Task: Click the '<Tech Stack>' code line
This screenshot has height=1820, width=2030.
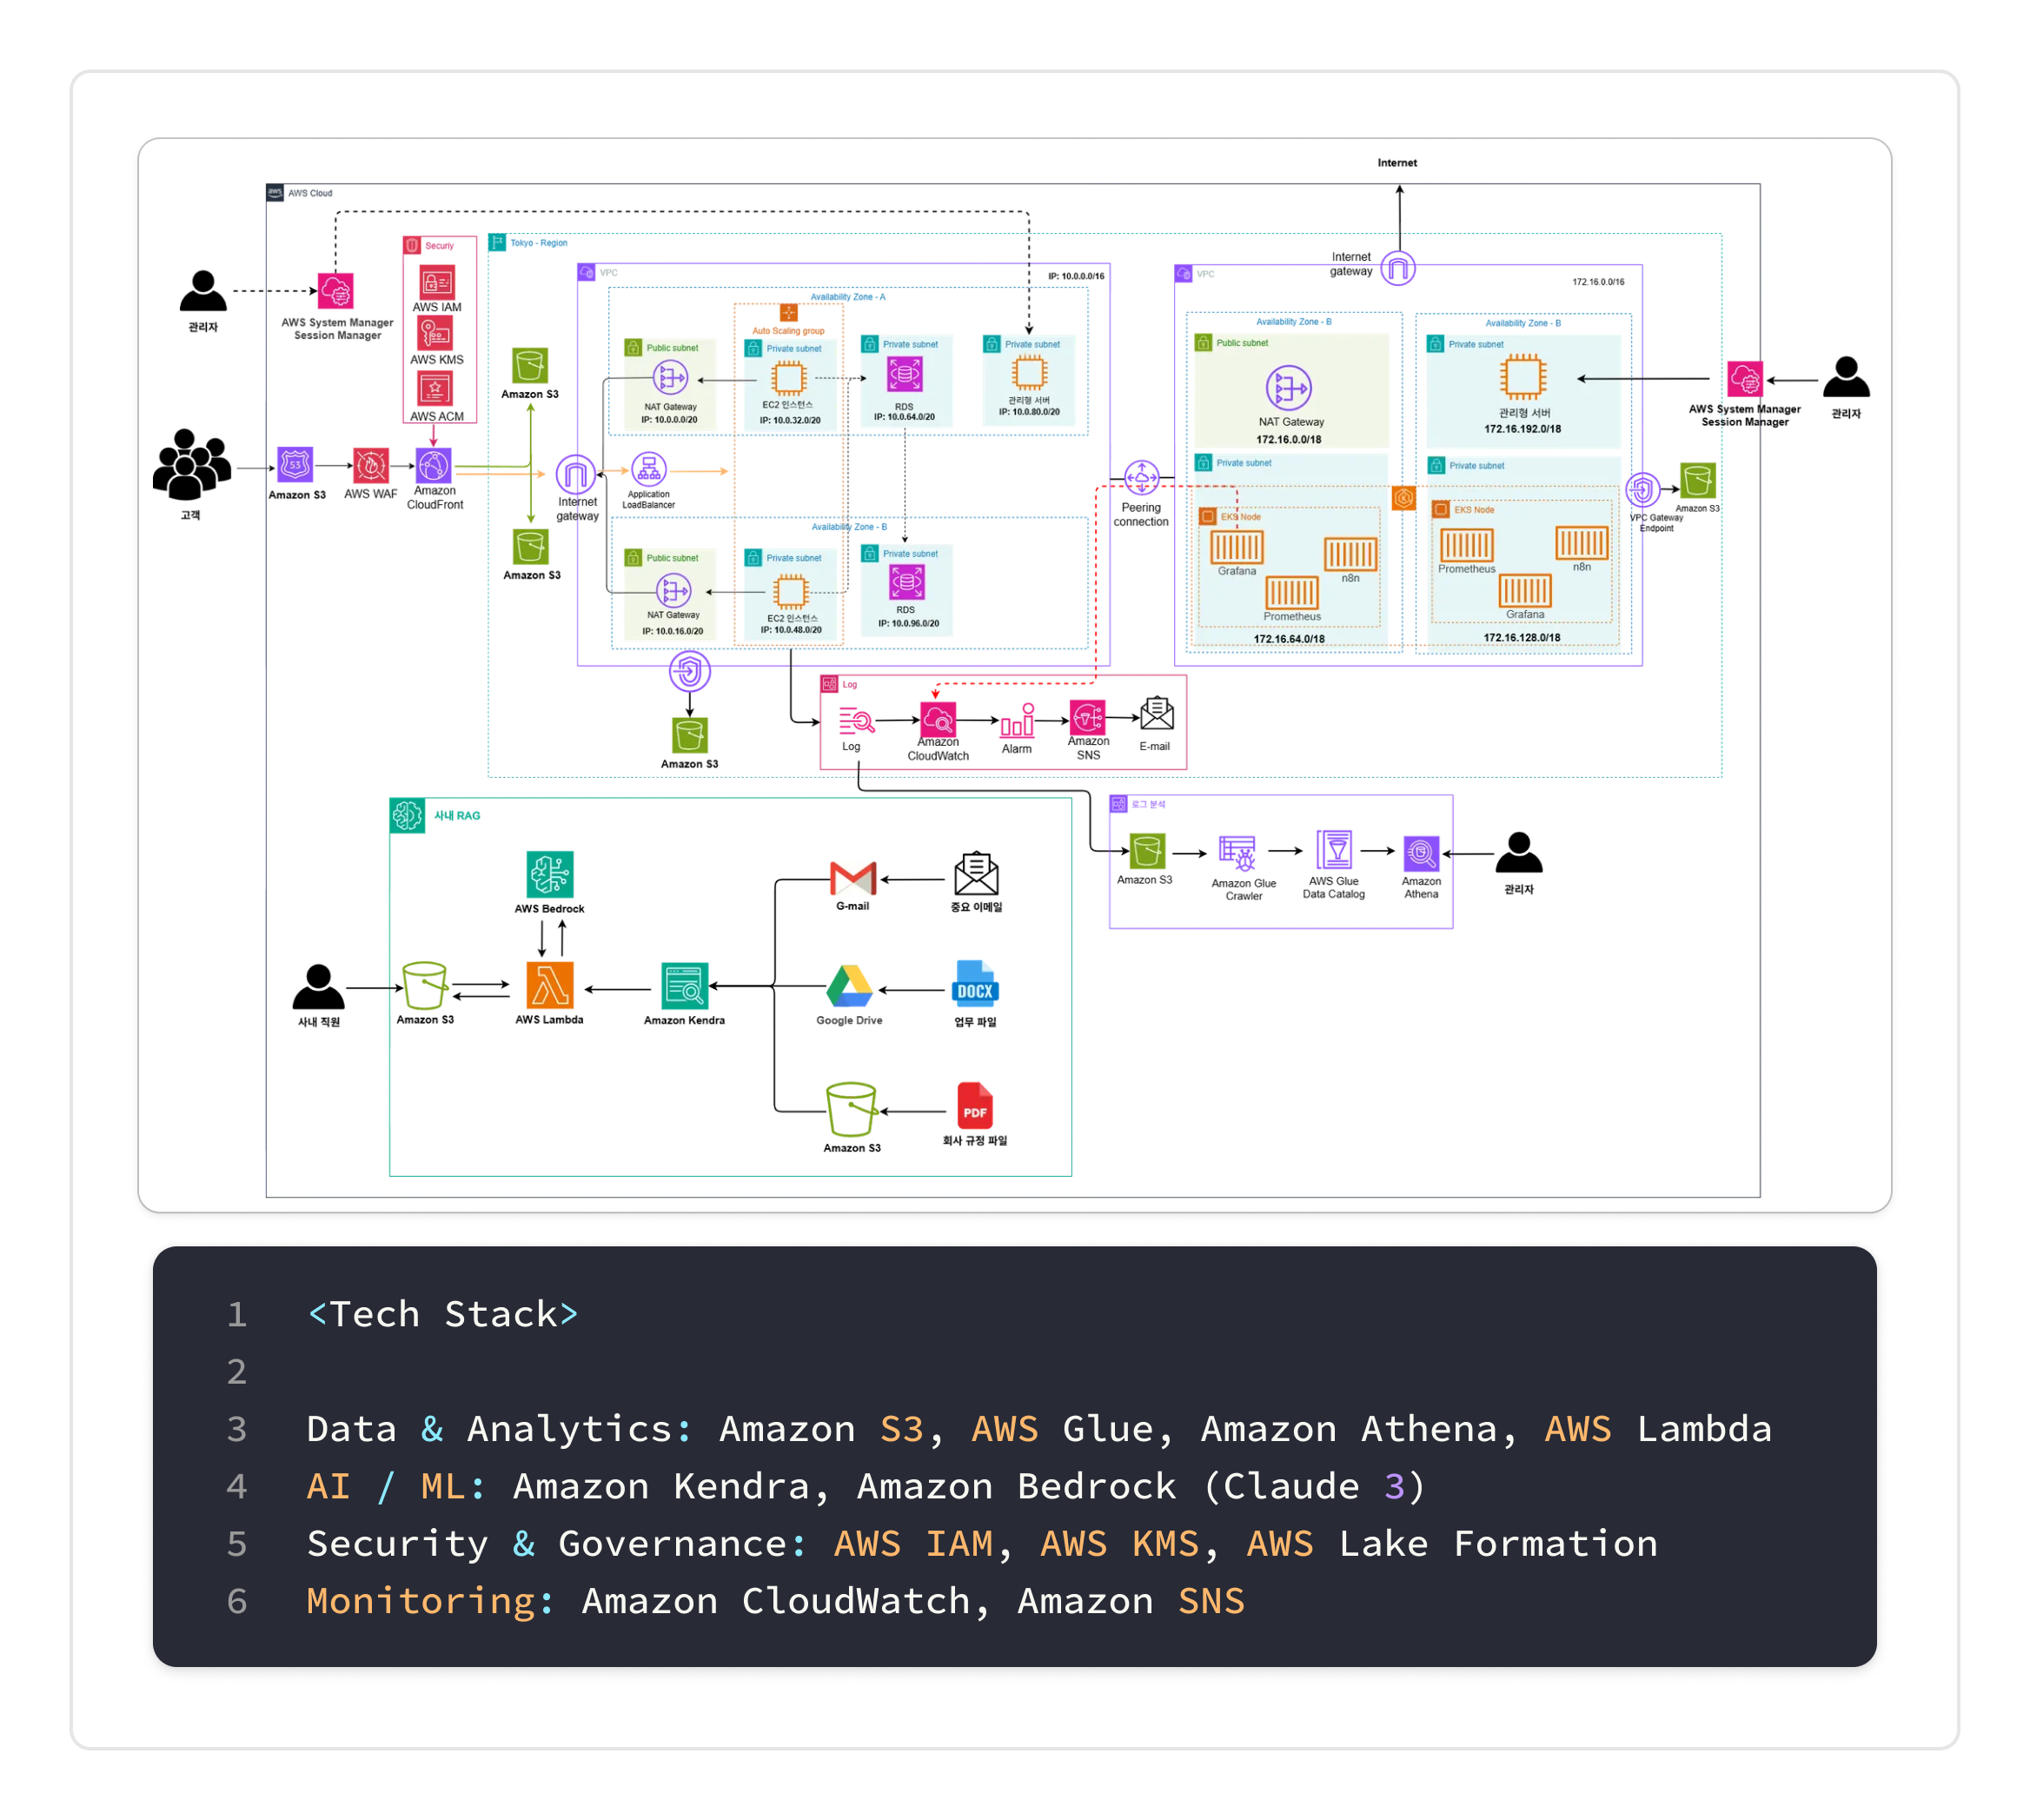Action: tap(442, 1314)
